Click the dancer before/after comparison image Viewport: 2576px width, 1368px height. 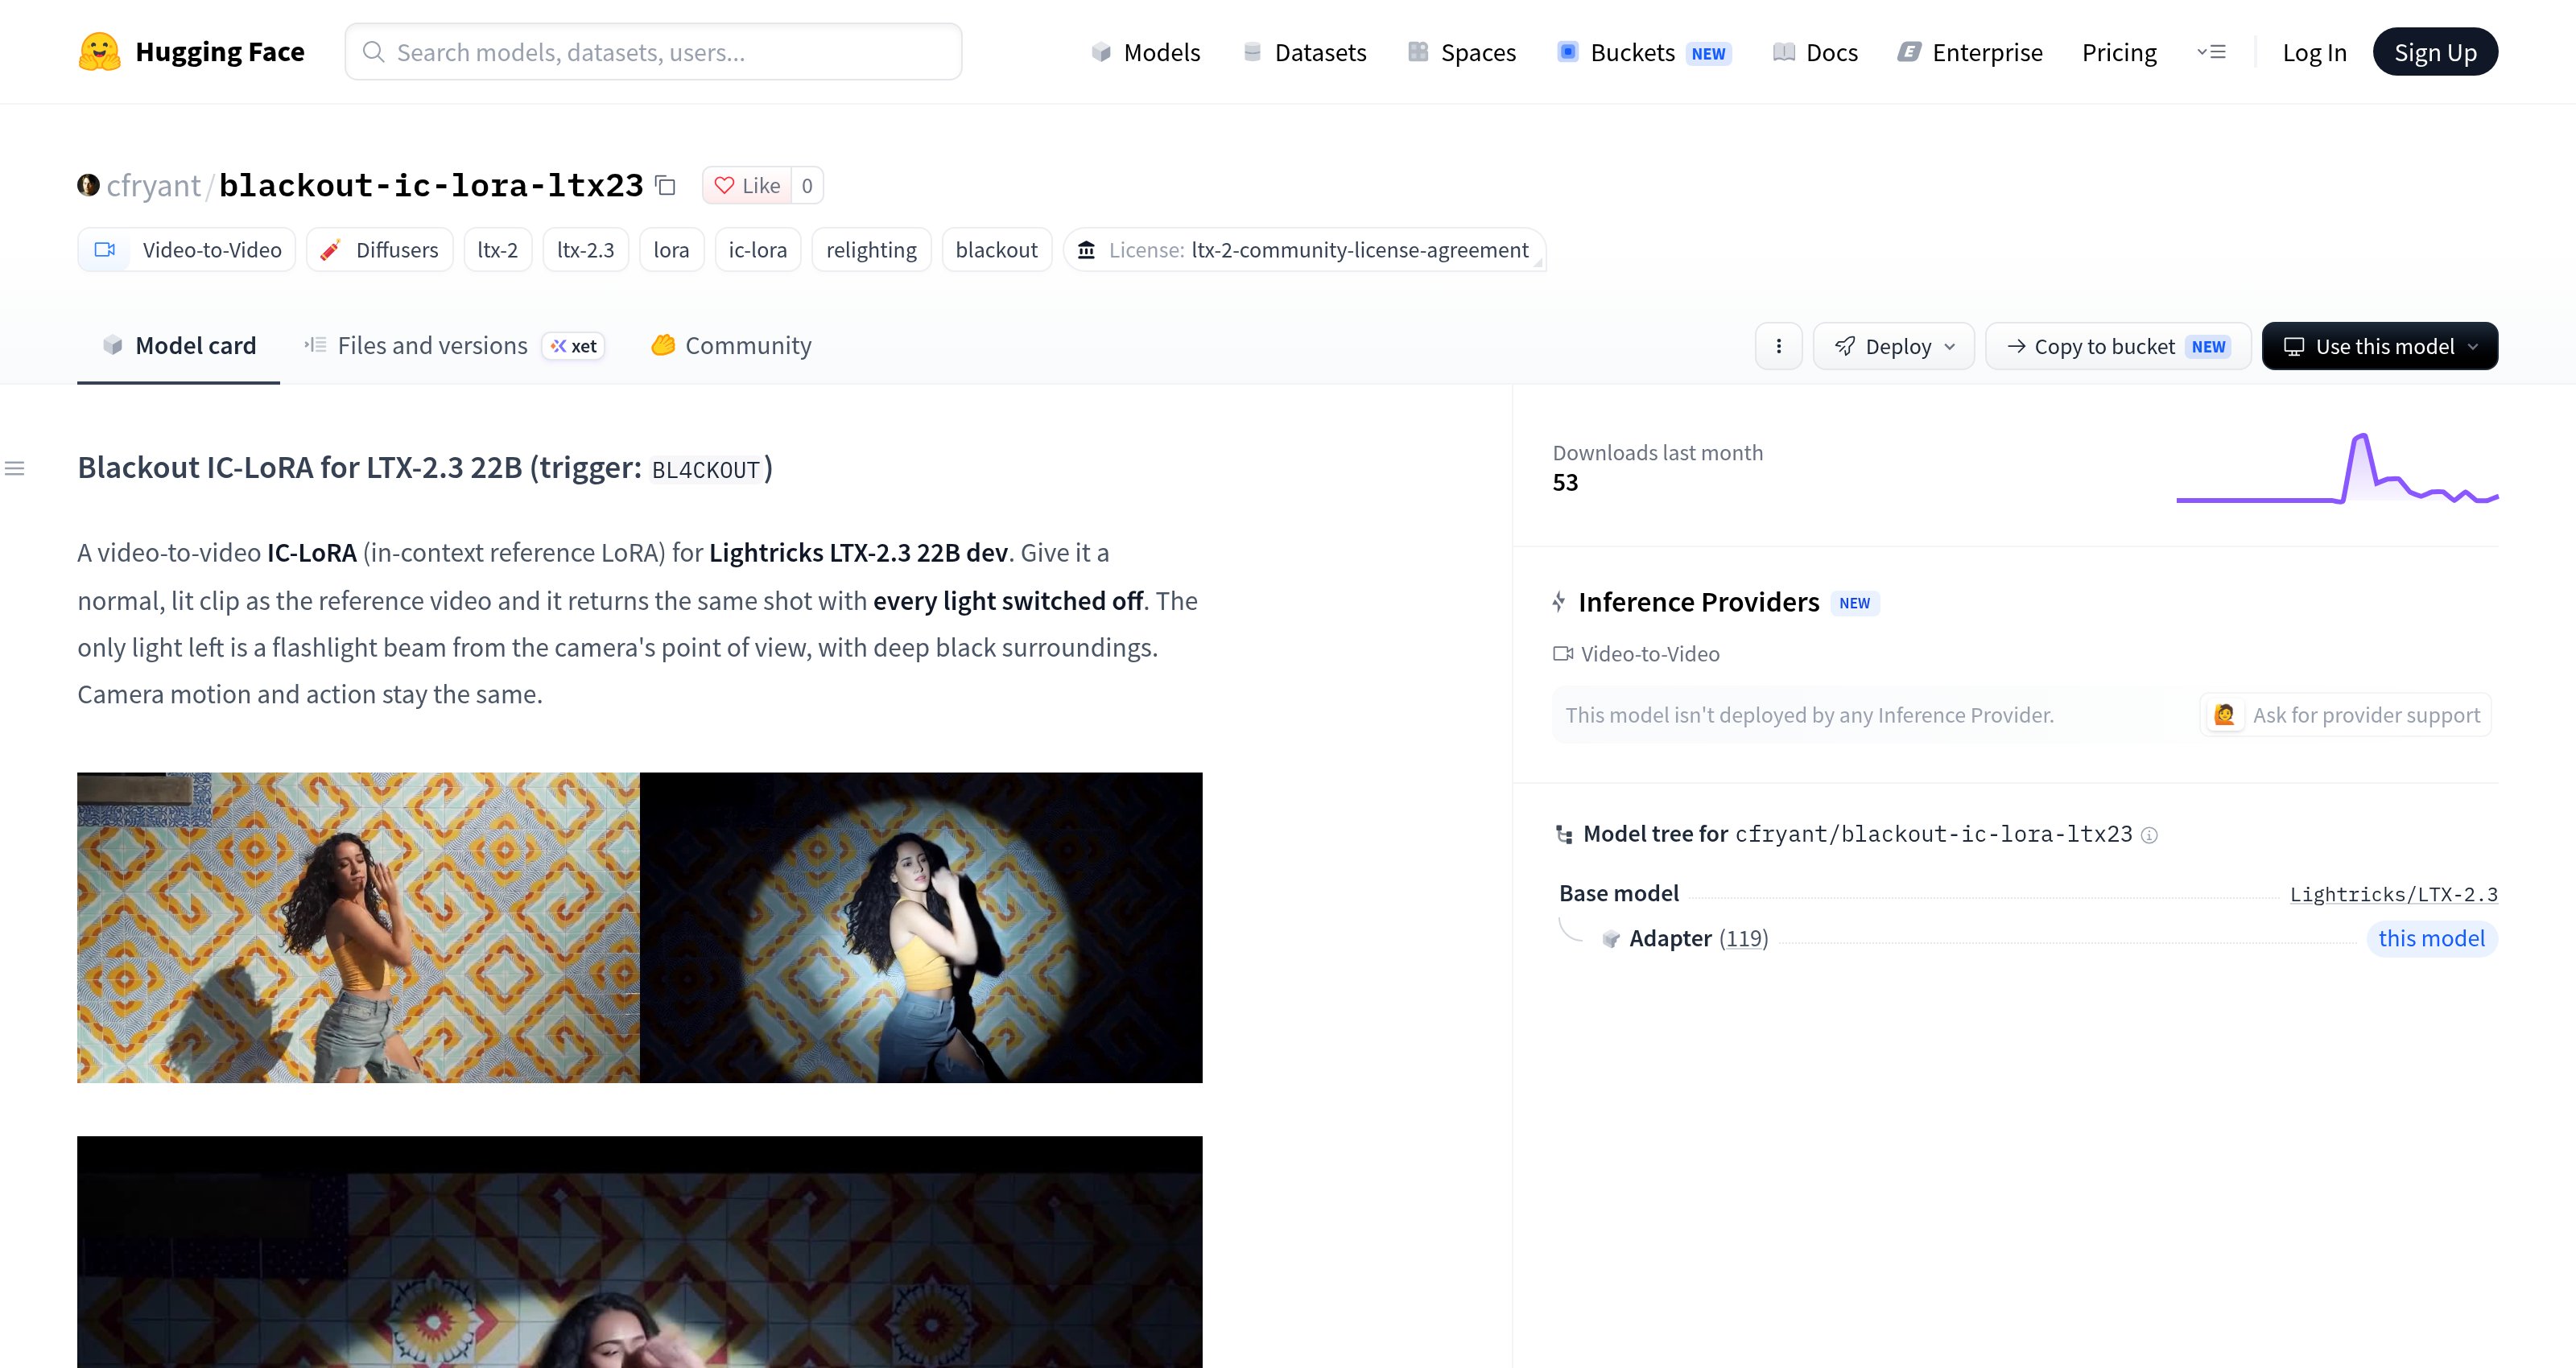tap(639, 927)
